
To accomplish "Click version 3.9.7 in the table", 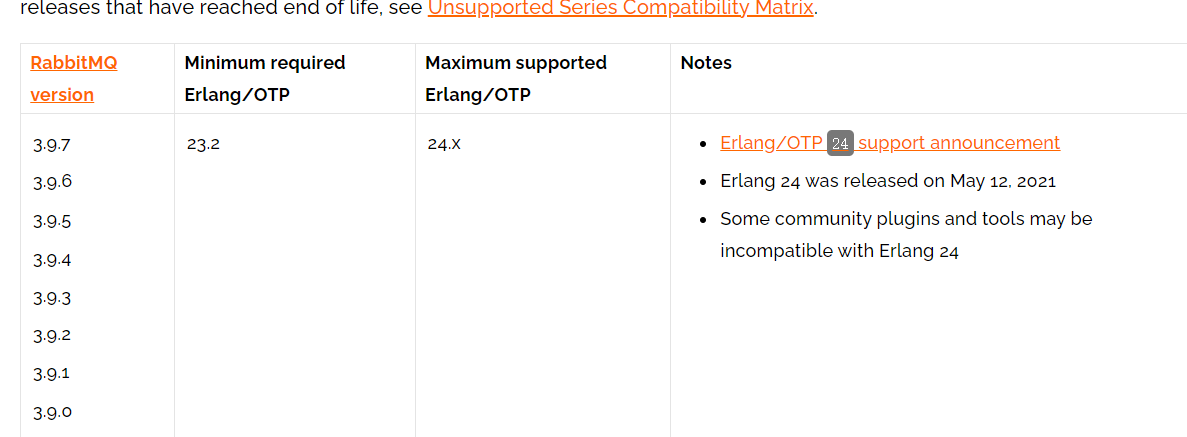I will pos(52,145).
